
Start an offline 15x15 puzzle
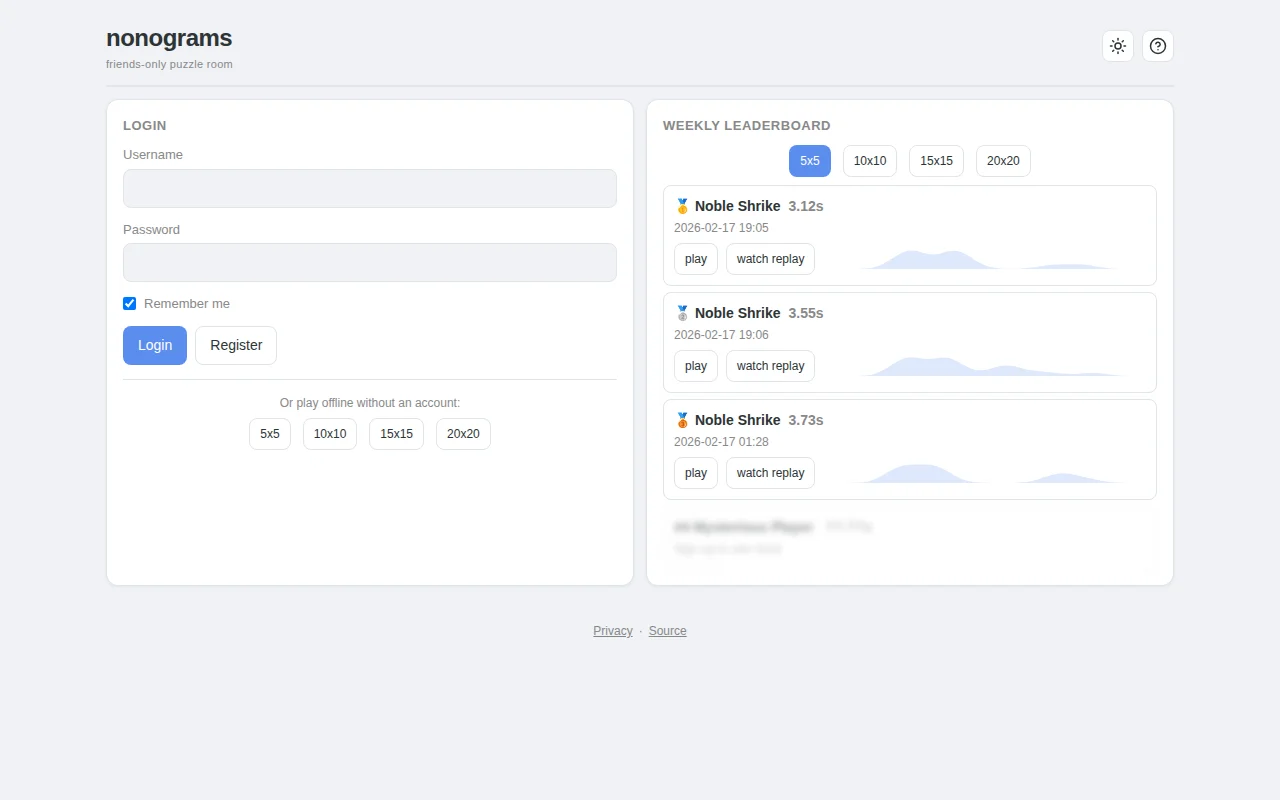click(397, 434)
